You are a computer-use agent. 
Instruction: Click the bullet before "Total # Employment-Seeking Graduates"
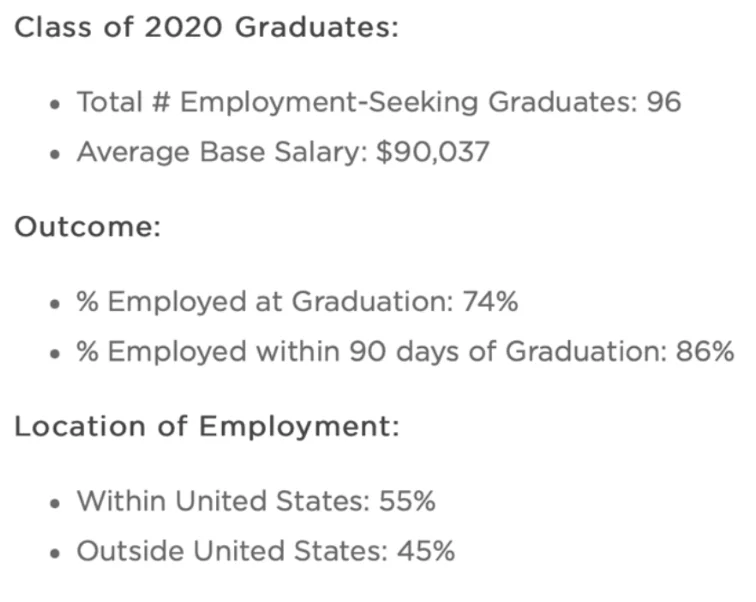[x=55, y=104]
